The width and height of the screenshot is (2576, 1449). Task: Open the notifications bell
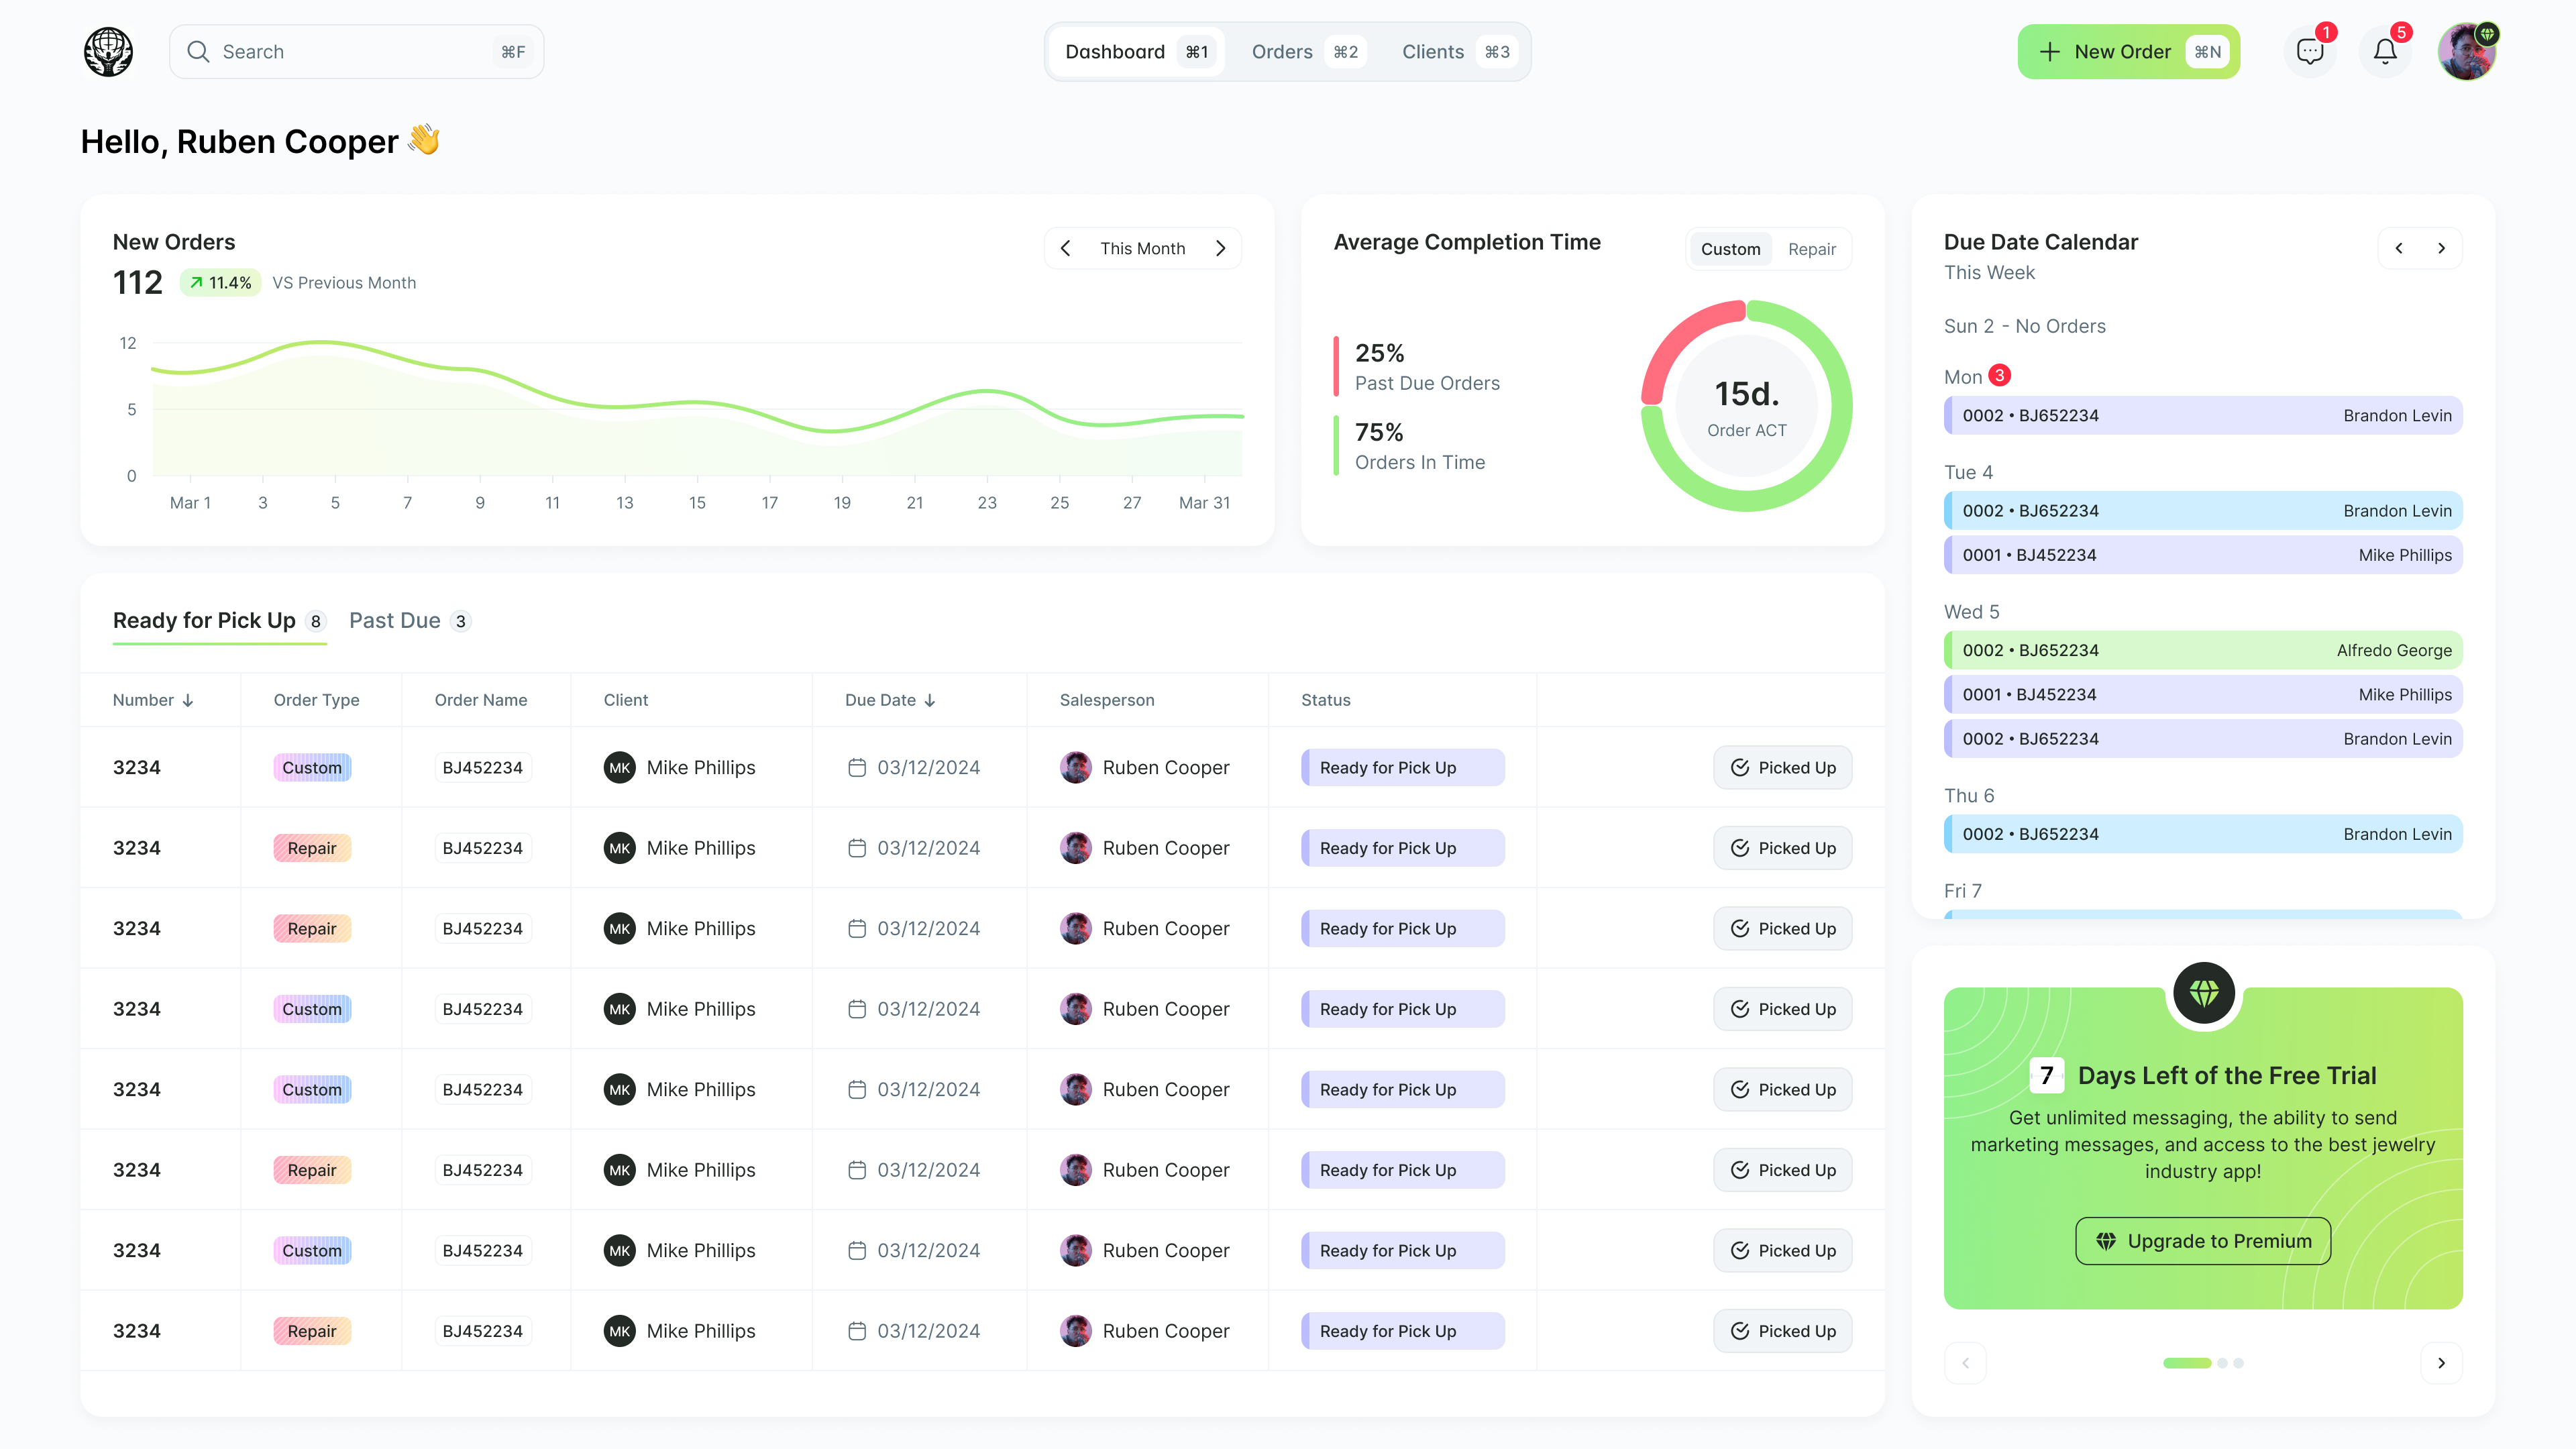click(2385, 52)
